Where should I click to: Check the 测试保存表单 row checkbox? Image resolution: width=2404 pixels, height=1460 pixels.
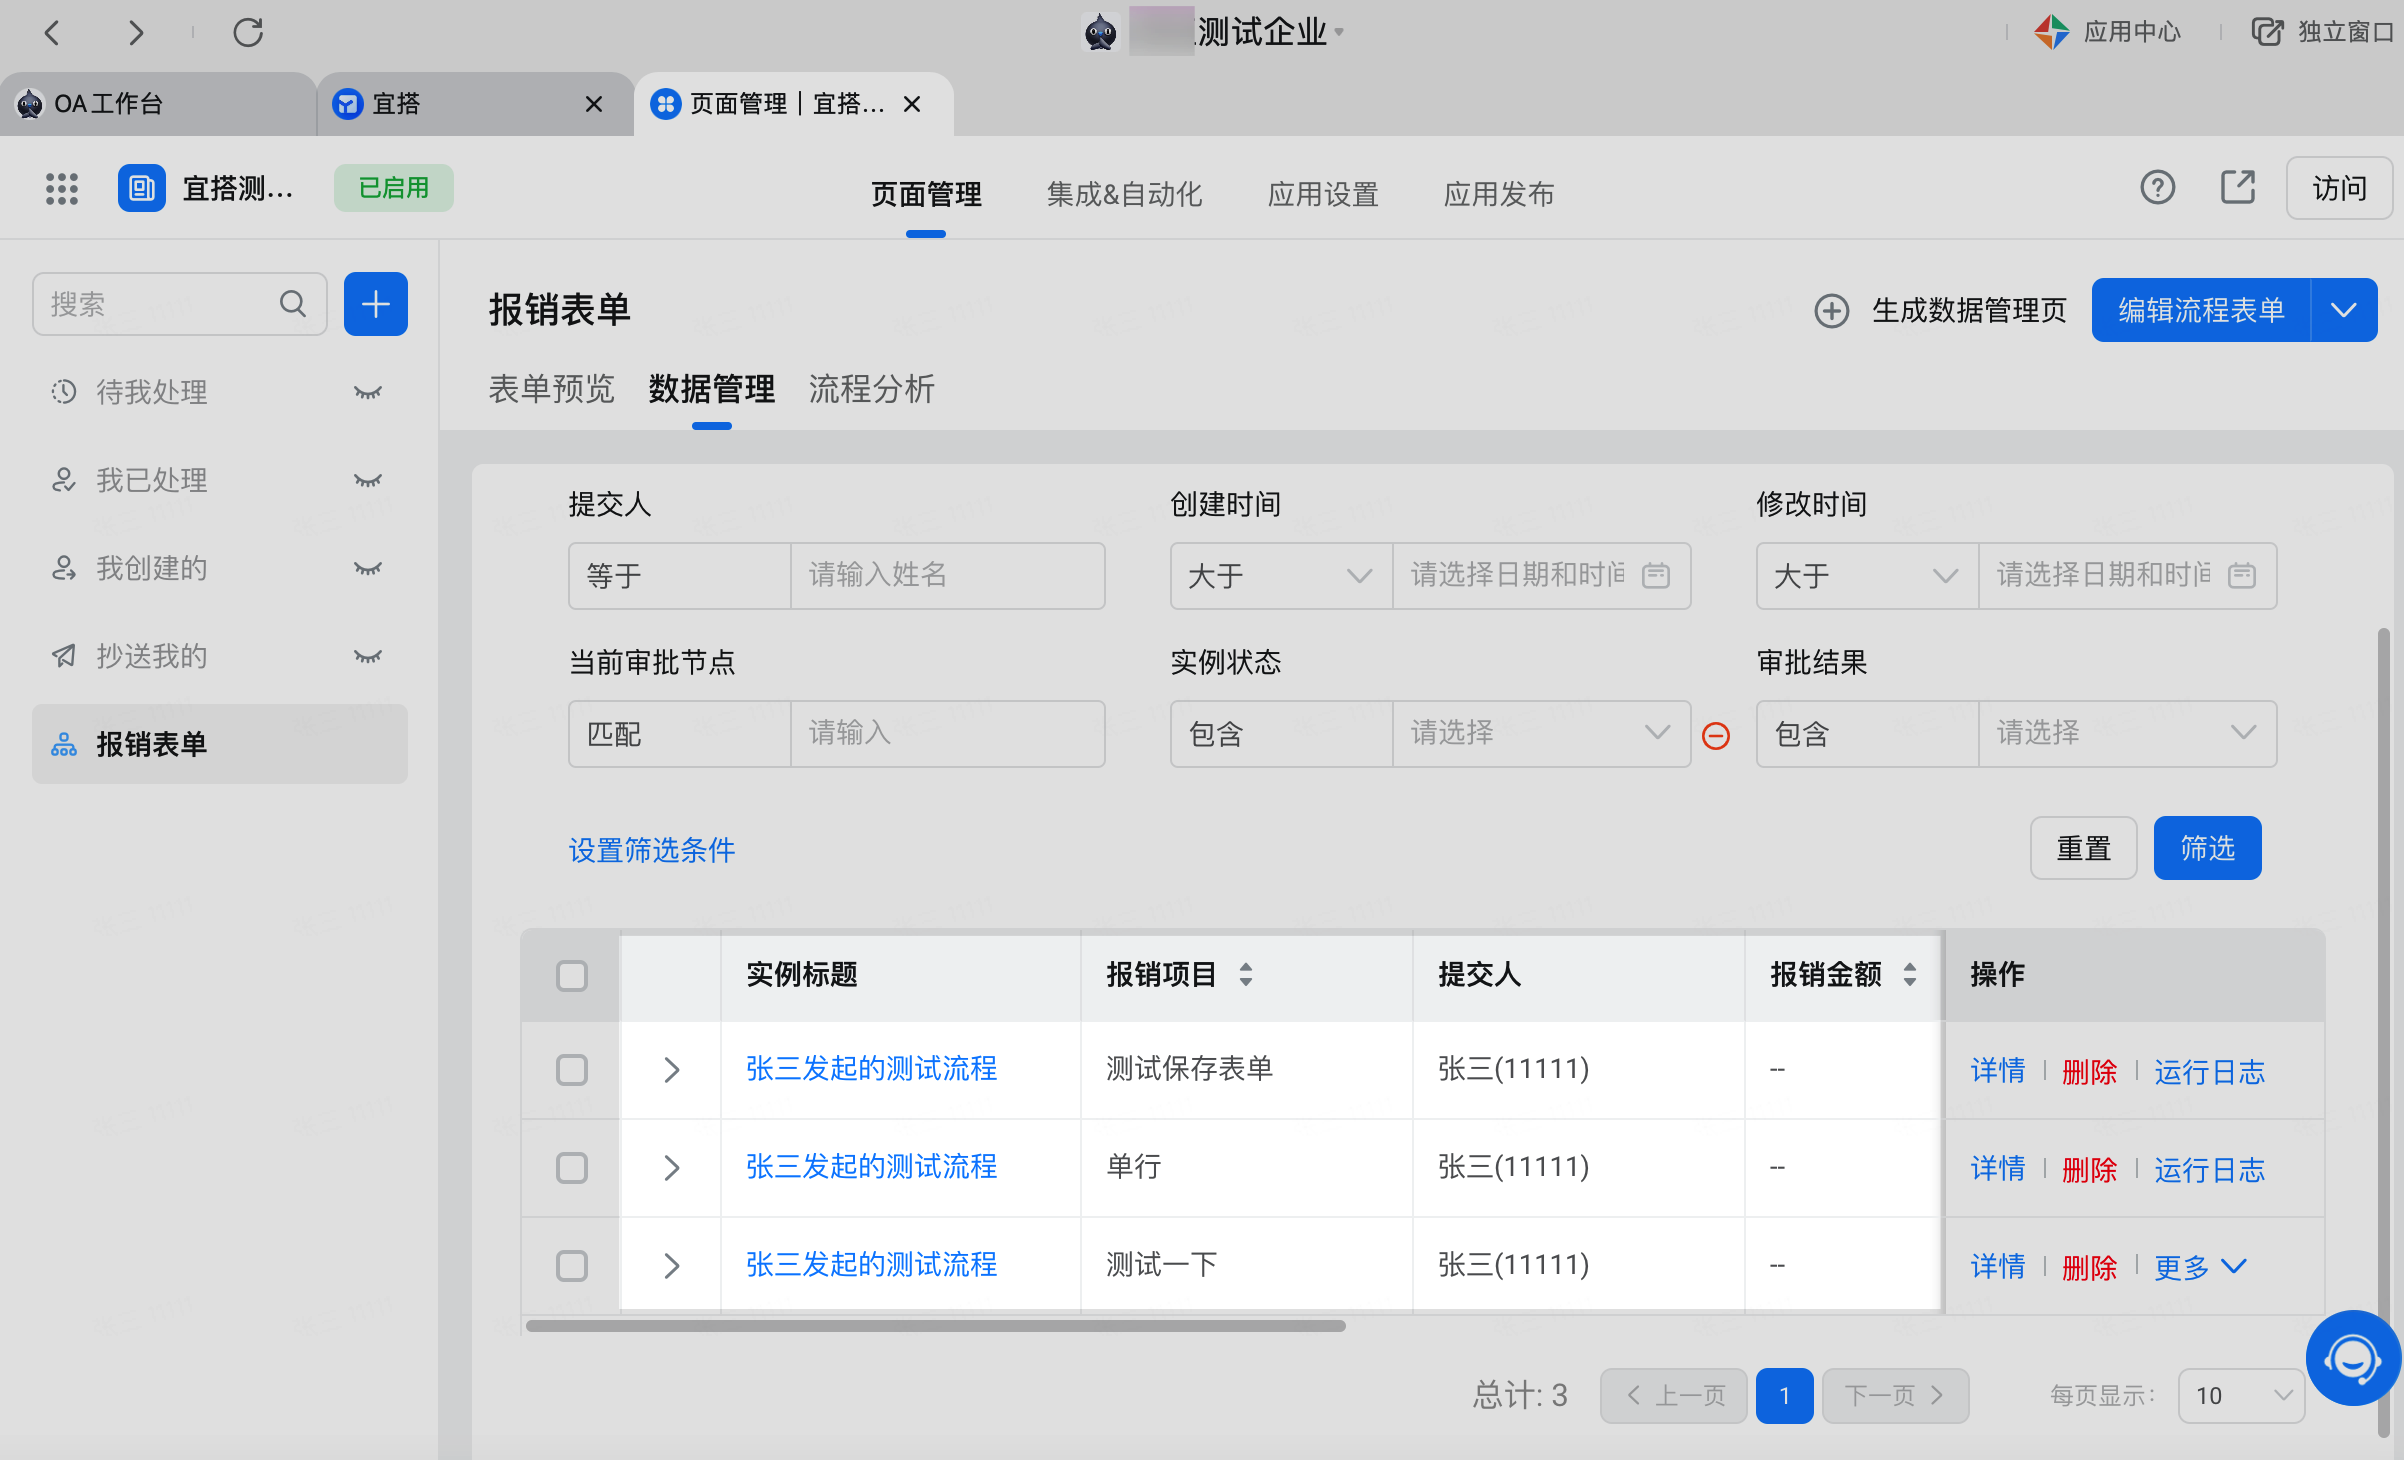click(x=572, y=1070)
